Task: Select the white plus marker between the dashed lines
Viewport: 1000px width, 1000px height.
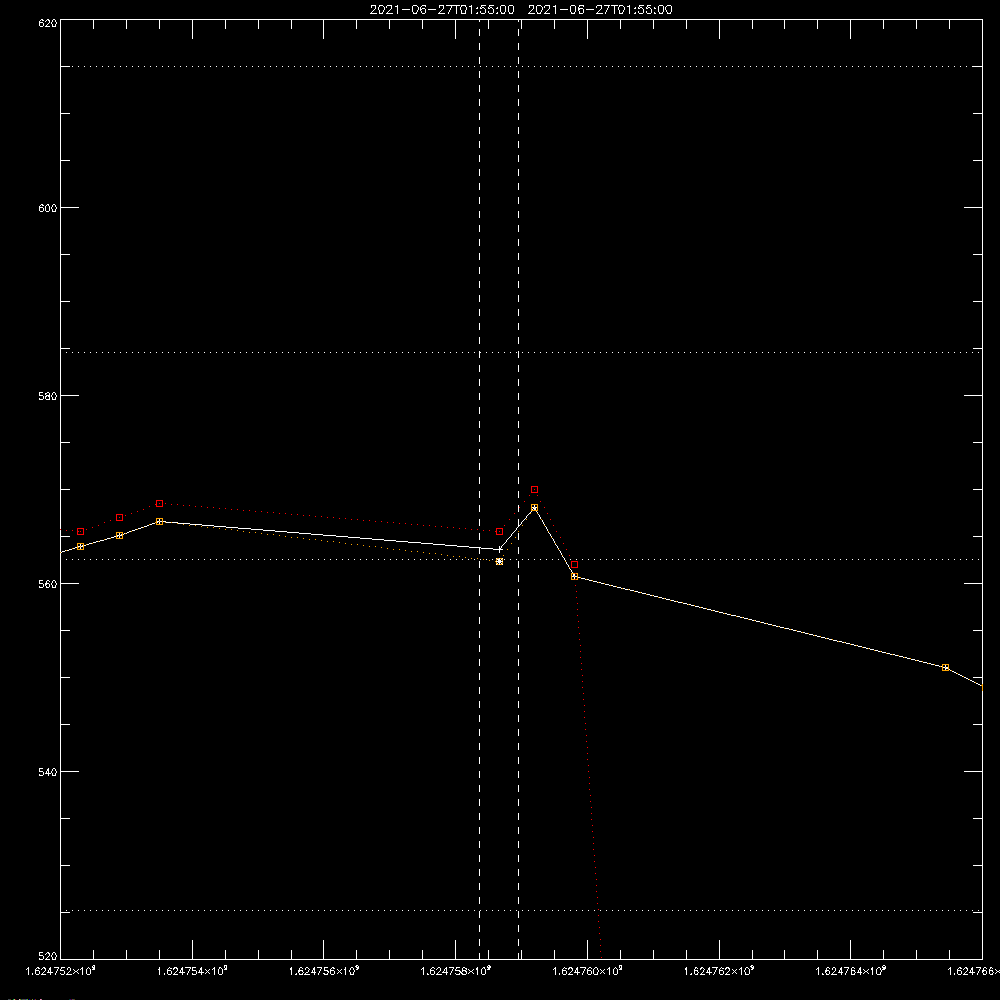Action: pyautogui.click(x=499, y=549)
